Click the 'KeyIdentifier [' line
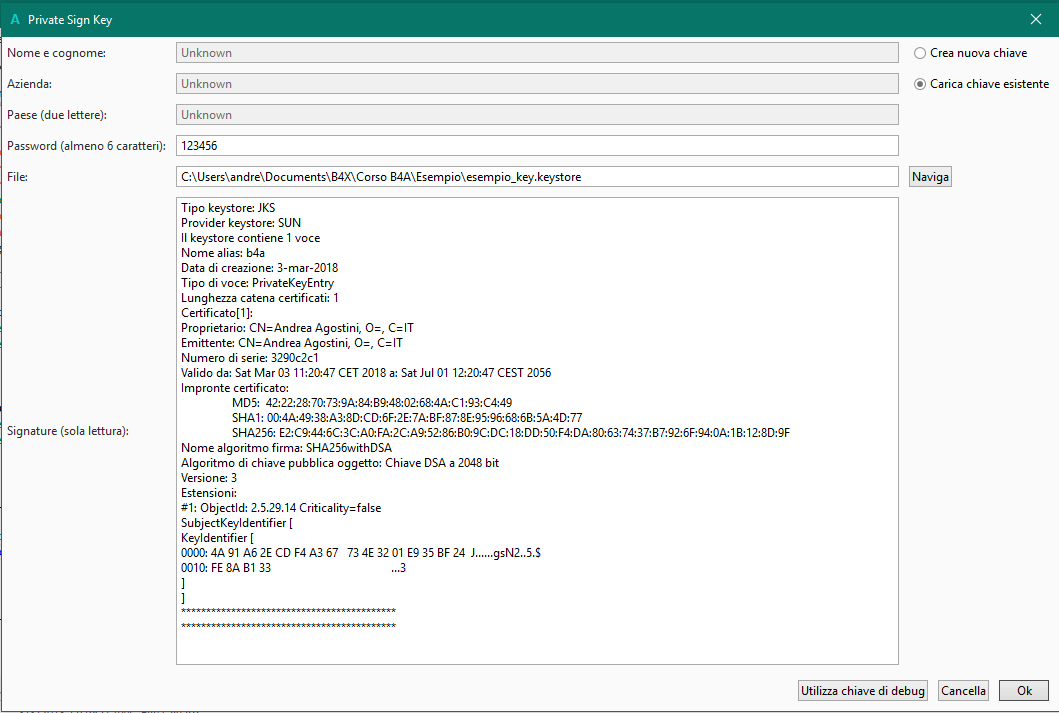This screenshot has height=713, width=1059. [x=217, y=538]
